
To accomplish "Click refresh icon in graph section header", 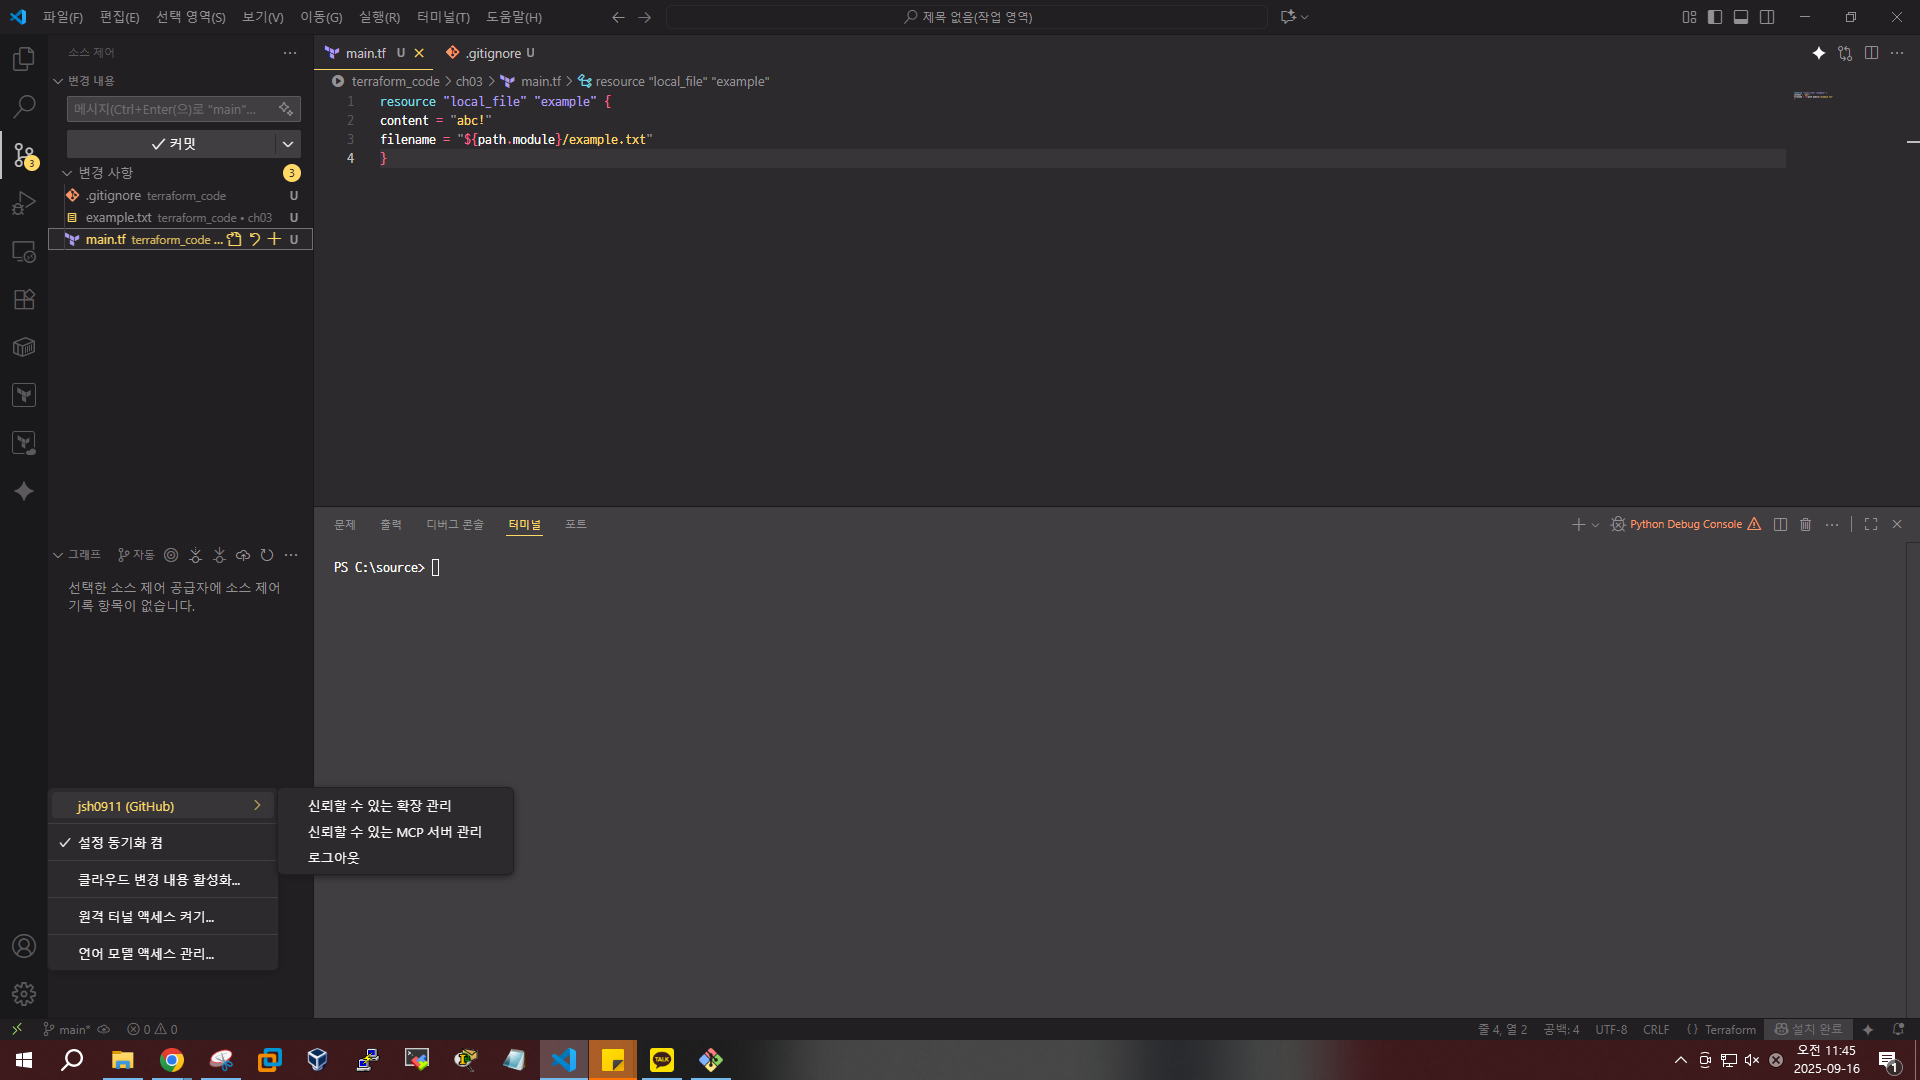I will (x=267, y=555).
